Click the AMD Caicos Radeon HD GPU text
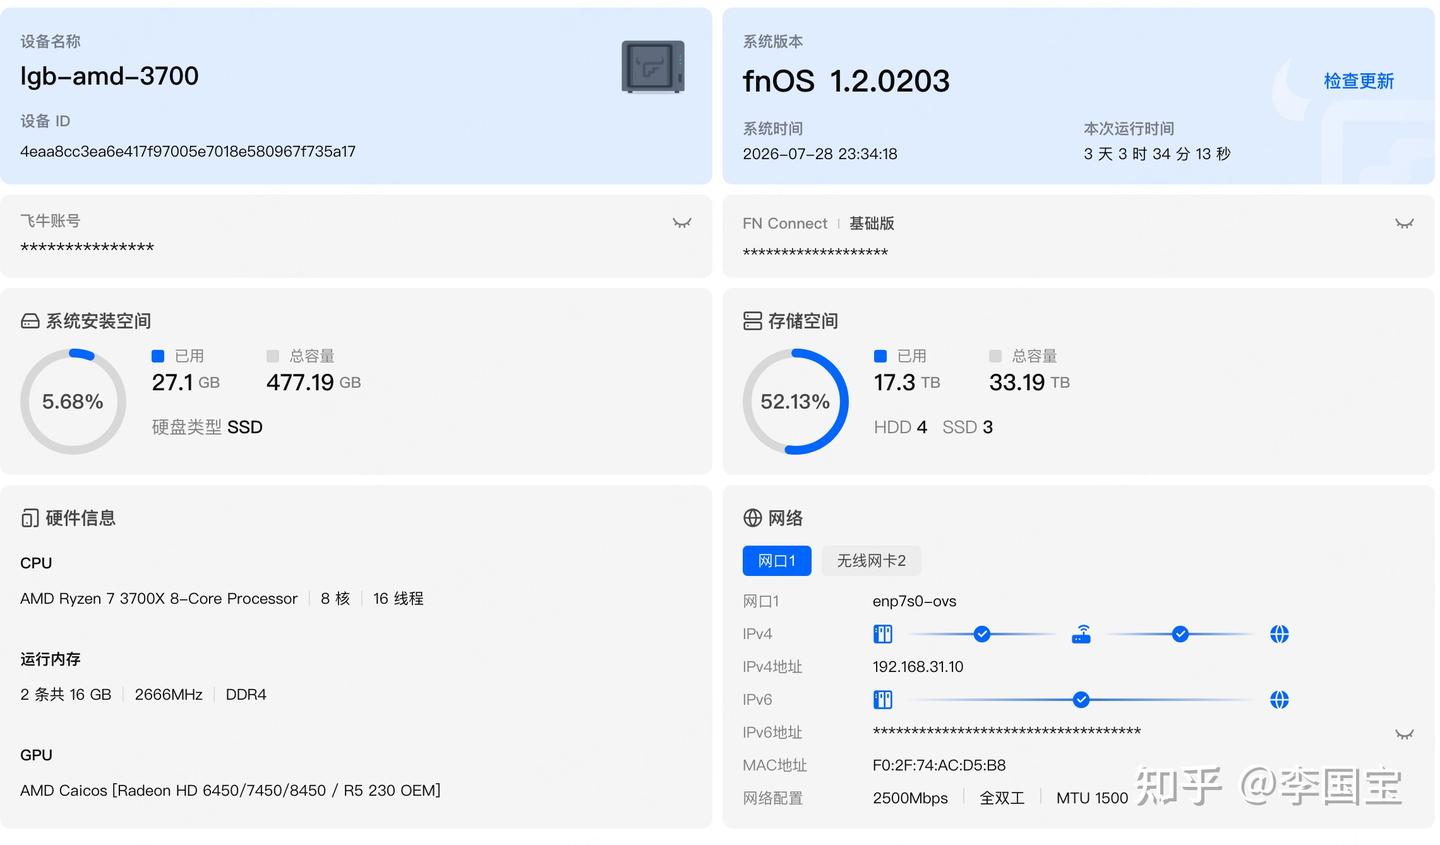1440x845 pixels. [x=230, y=791]
